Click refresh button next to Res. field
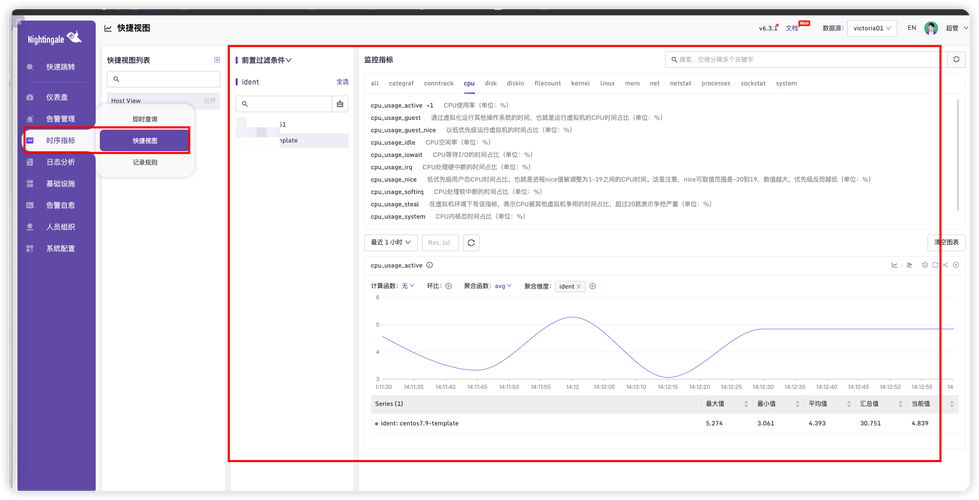Image resolution: width=979 pixels, height=500 pixels. (x=472, y=242)
